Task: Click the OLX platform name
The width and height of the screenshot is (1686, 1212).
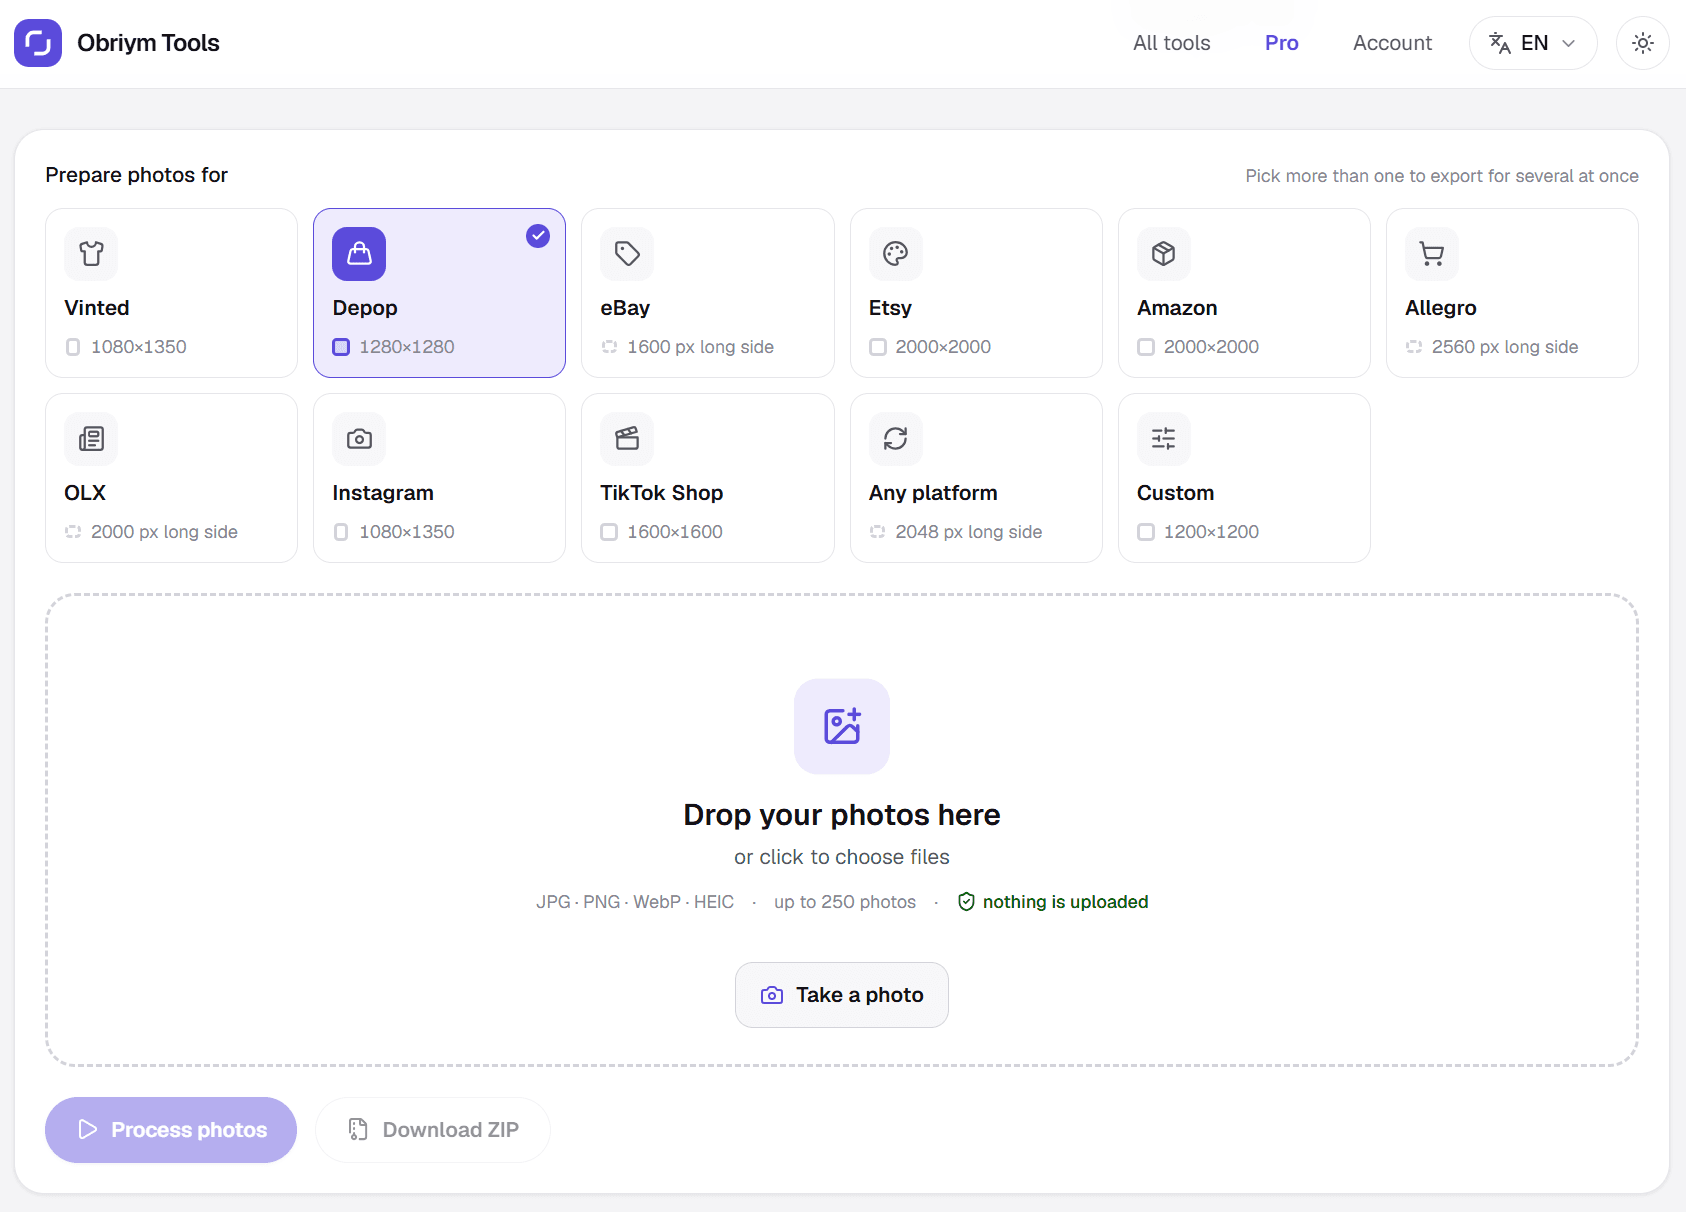Action: click(x=85, y=493)
